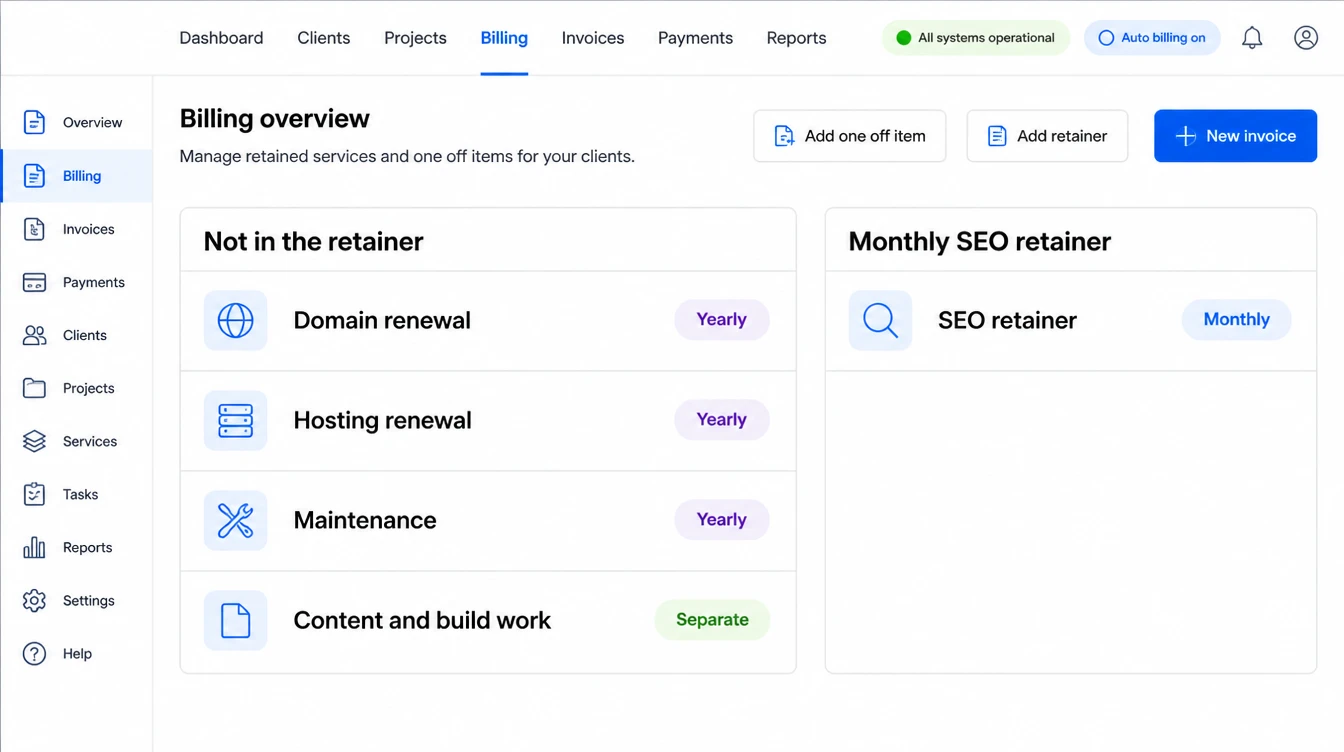Viewport: 1344px width, 752px height.
Task: Click the Domain renewal item title
Action: click(x=382, y=320)
